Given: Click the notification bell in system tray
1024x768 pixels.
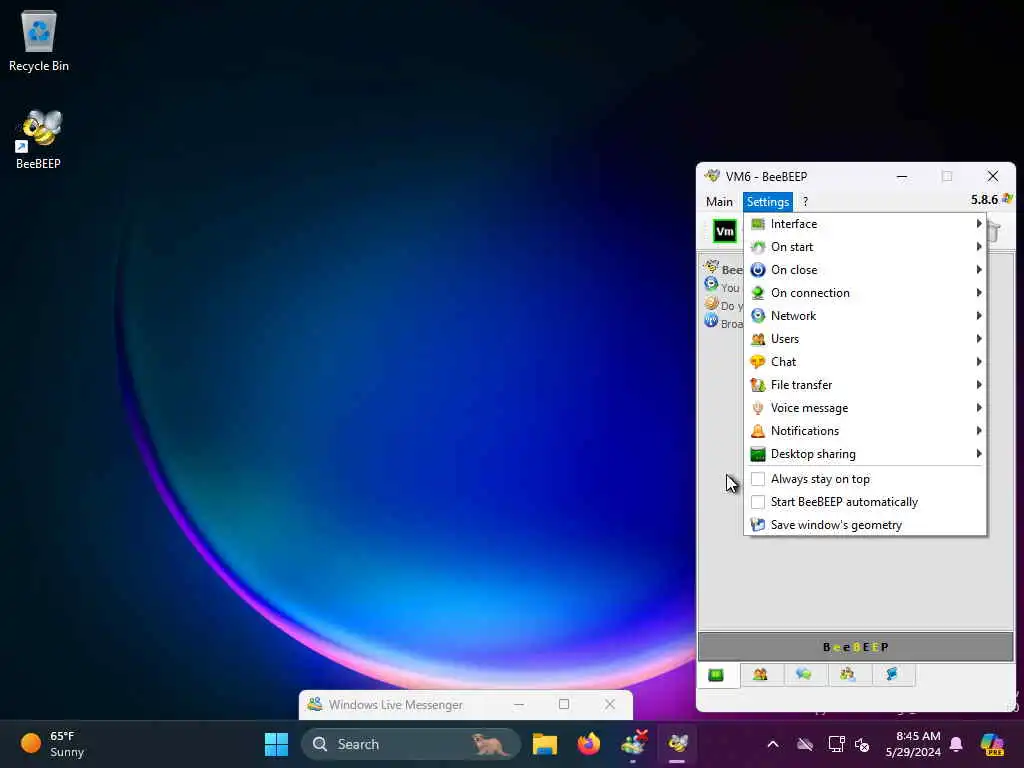Looking at the screenshot, I should 956,744.
